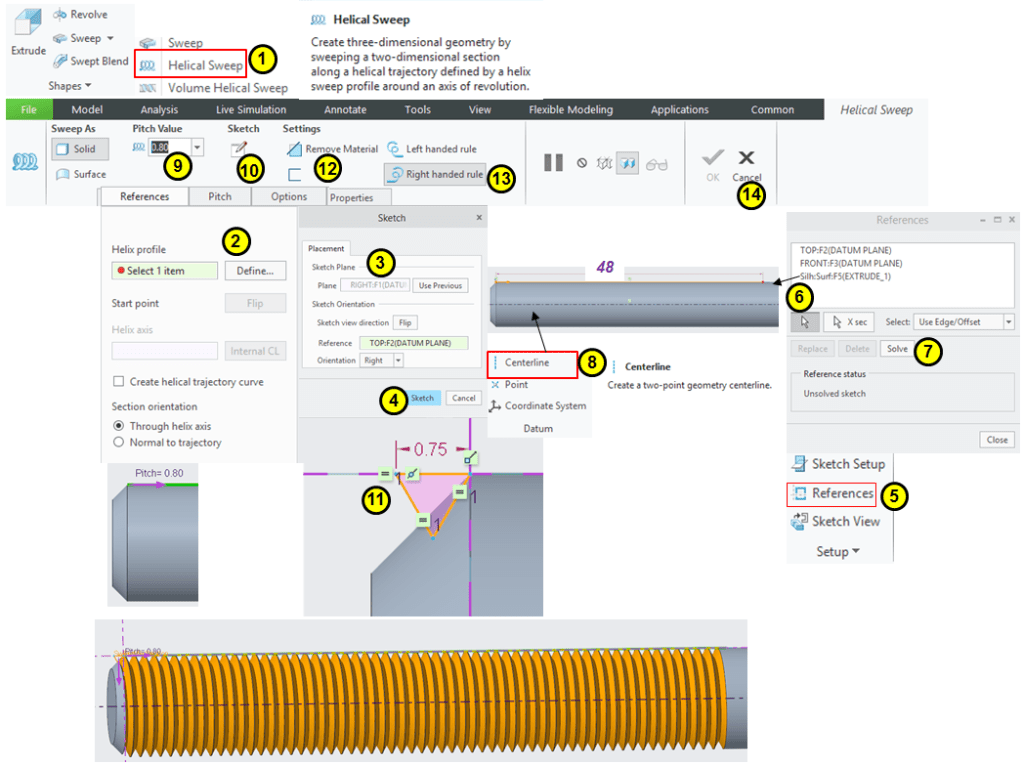
Task: Switch to the Flexible Modeling tab
Action: click(574, 110)
